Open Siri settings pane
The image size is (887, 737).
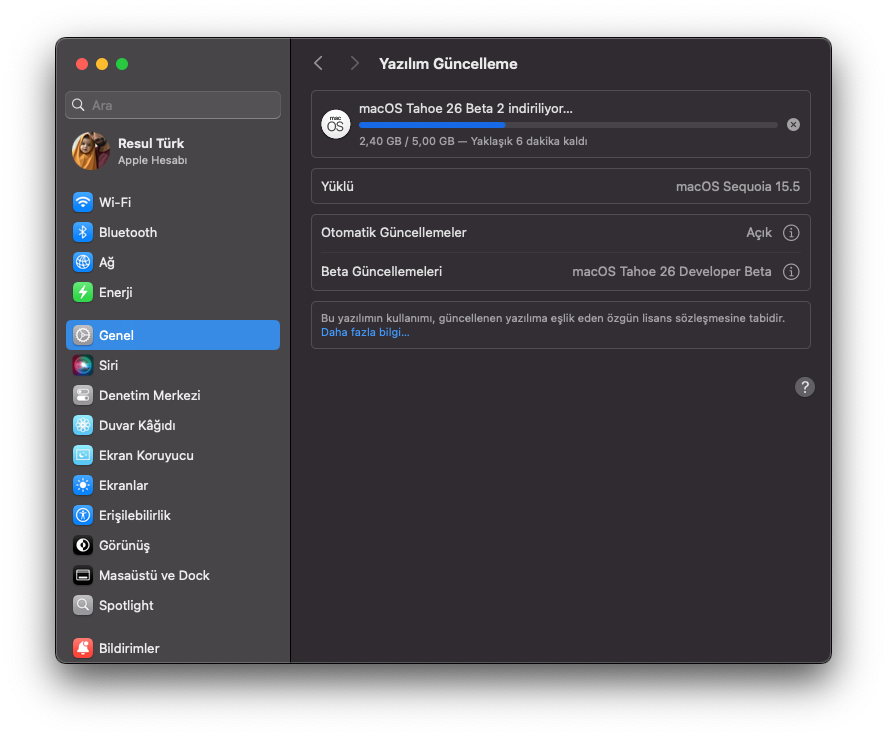tap(108, 365)
